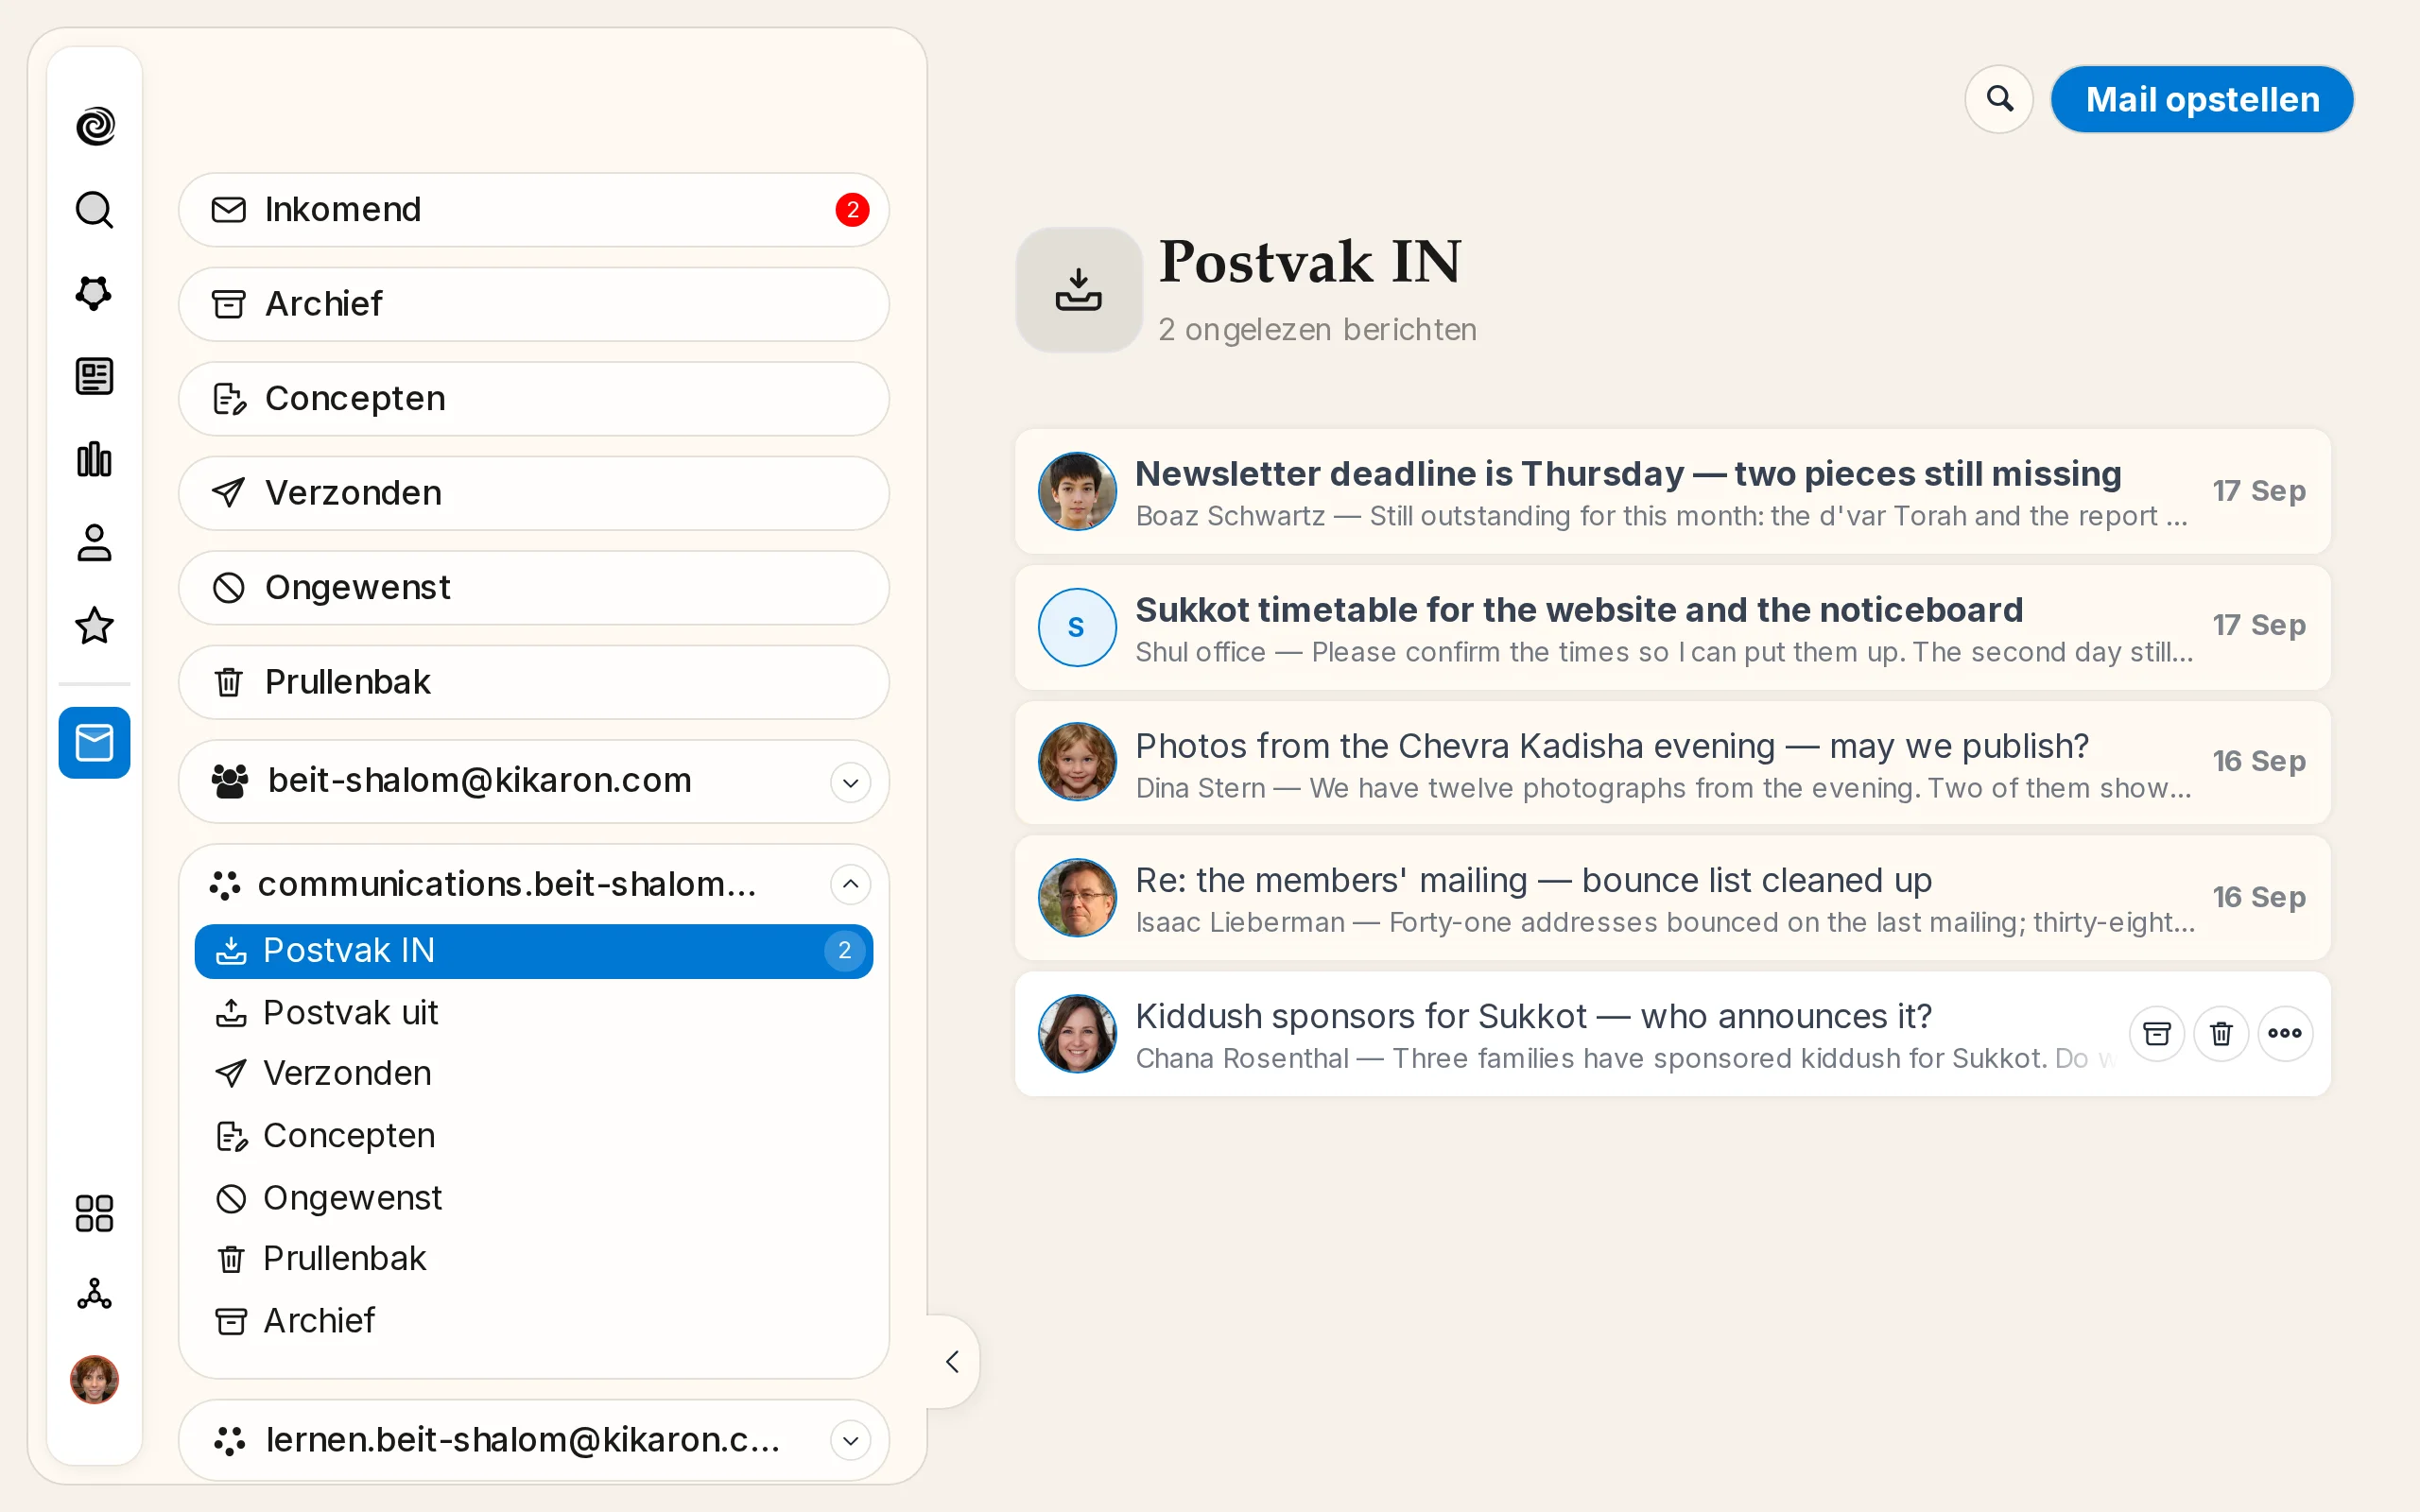Open the top Ongewenst folder
Viewport: 2420px width, 1512px height.
(534, 588)
